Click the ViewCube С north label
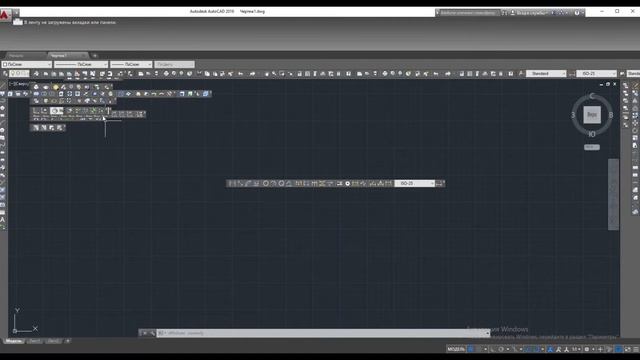Screen dimensions: 640x360 pos(592,96)
